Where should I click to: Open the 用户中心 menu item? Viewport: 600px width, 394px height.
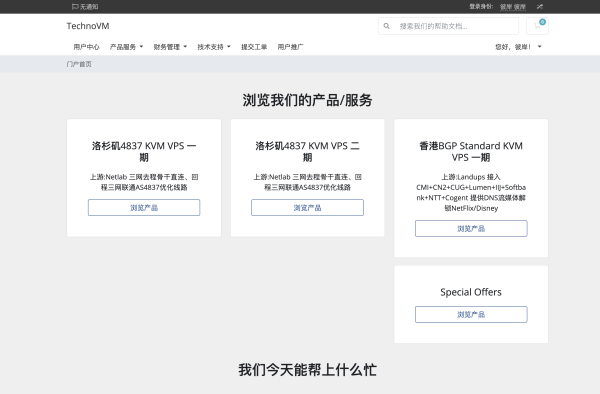tap(86, 47)
